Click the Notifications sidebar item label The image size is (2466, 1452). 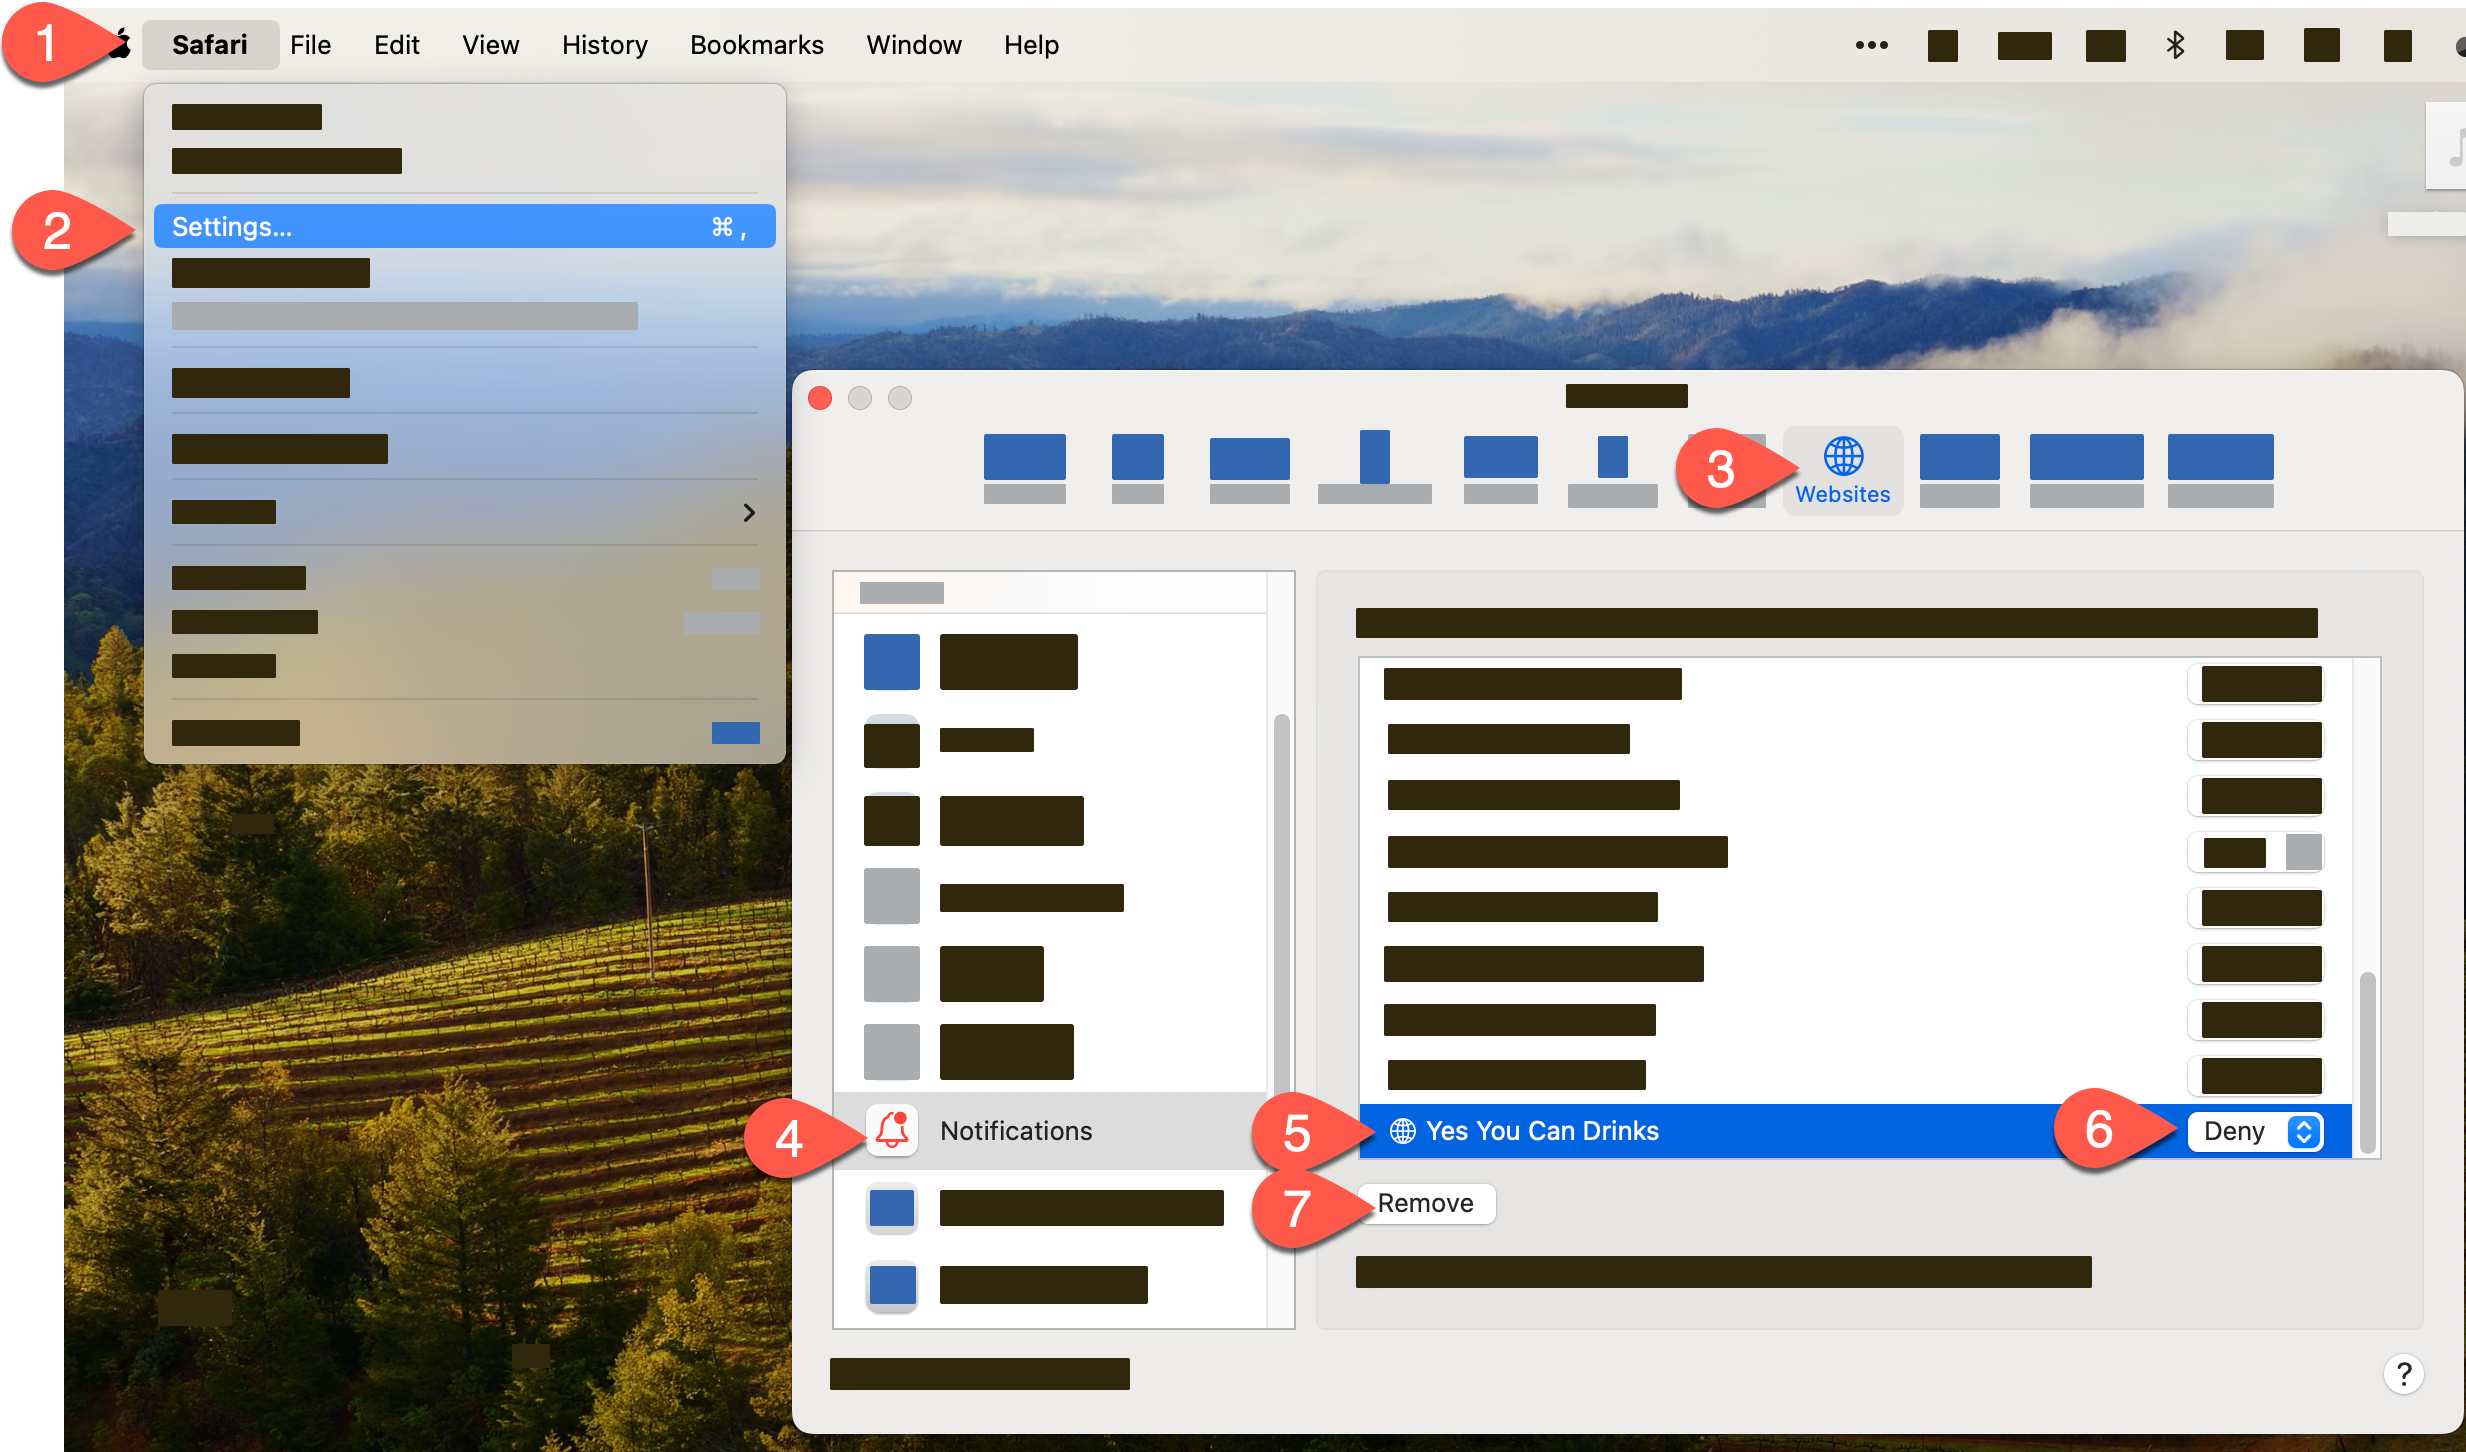pos(1016,1131)
